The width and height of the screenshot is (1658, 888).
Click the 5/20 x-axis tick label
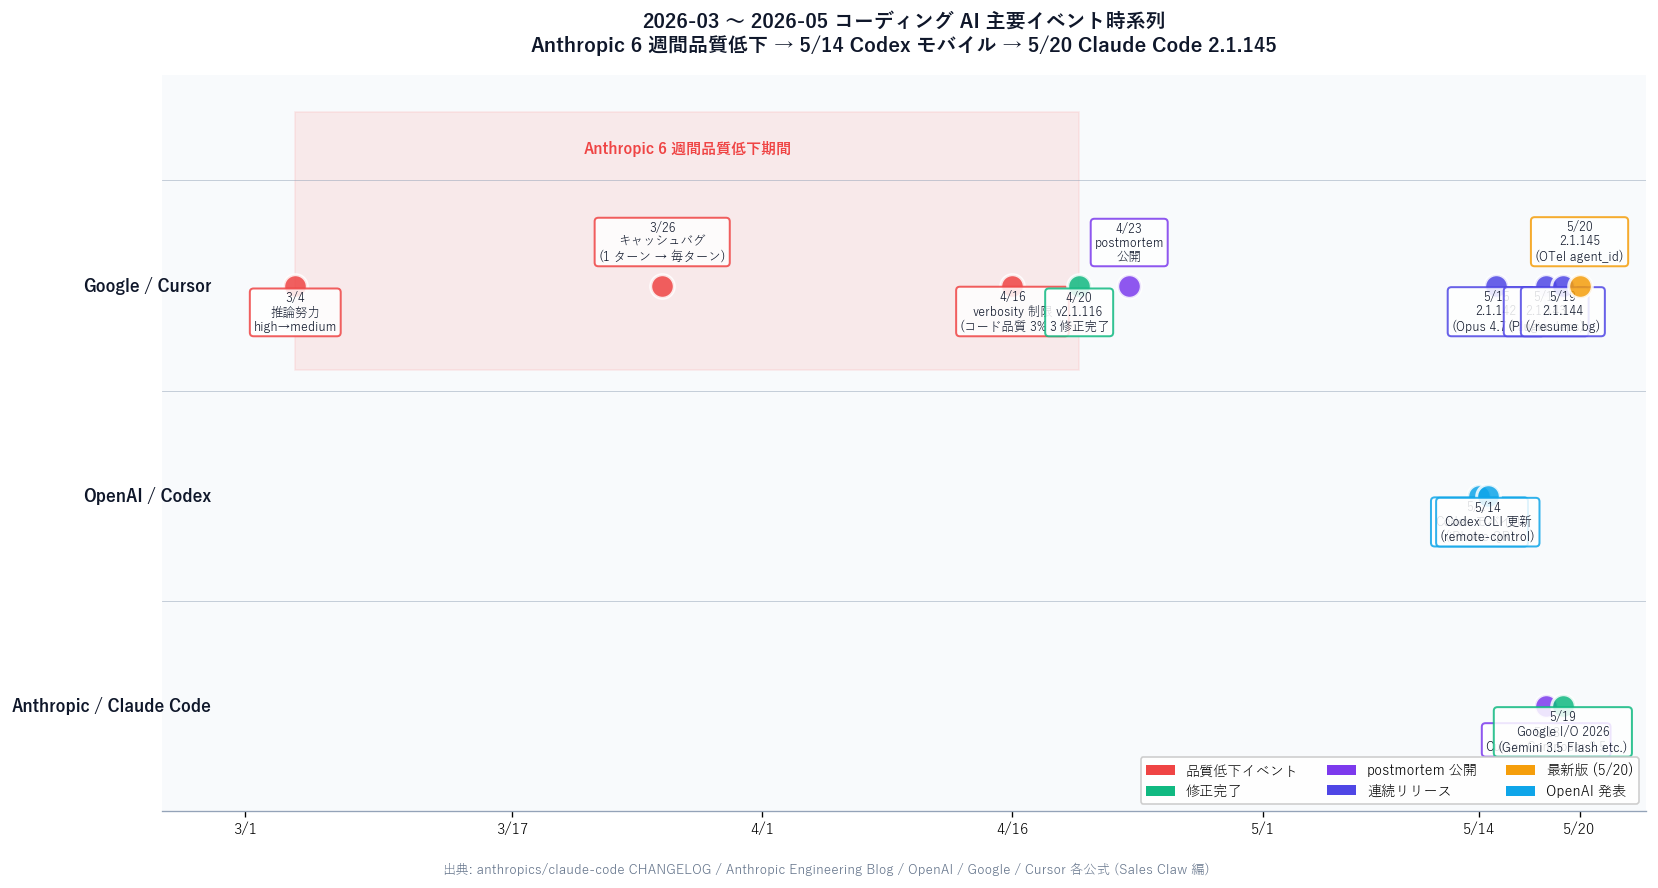[1579, 829]
